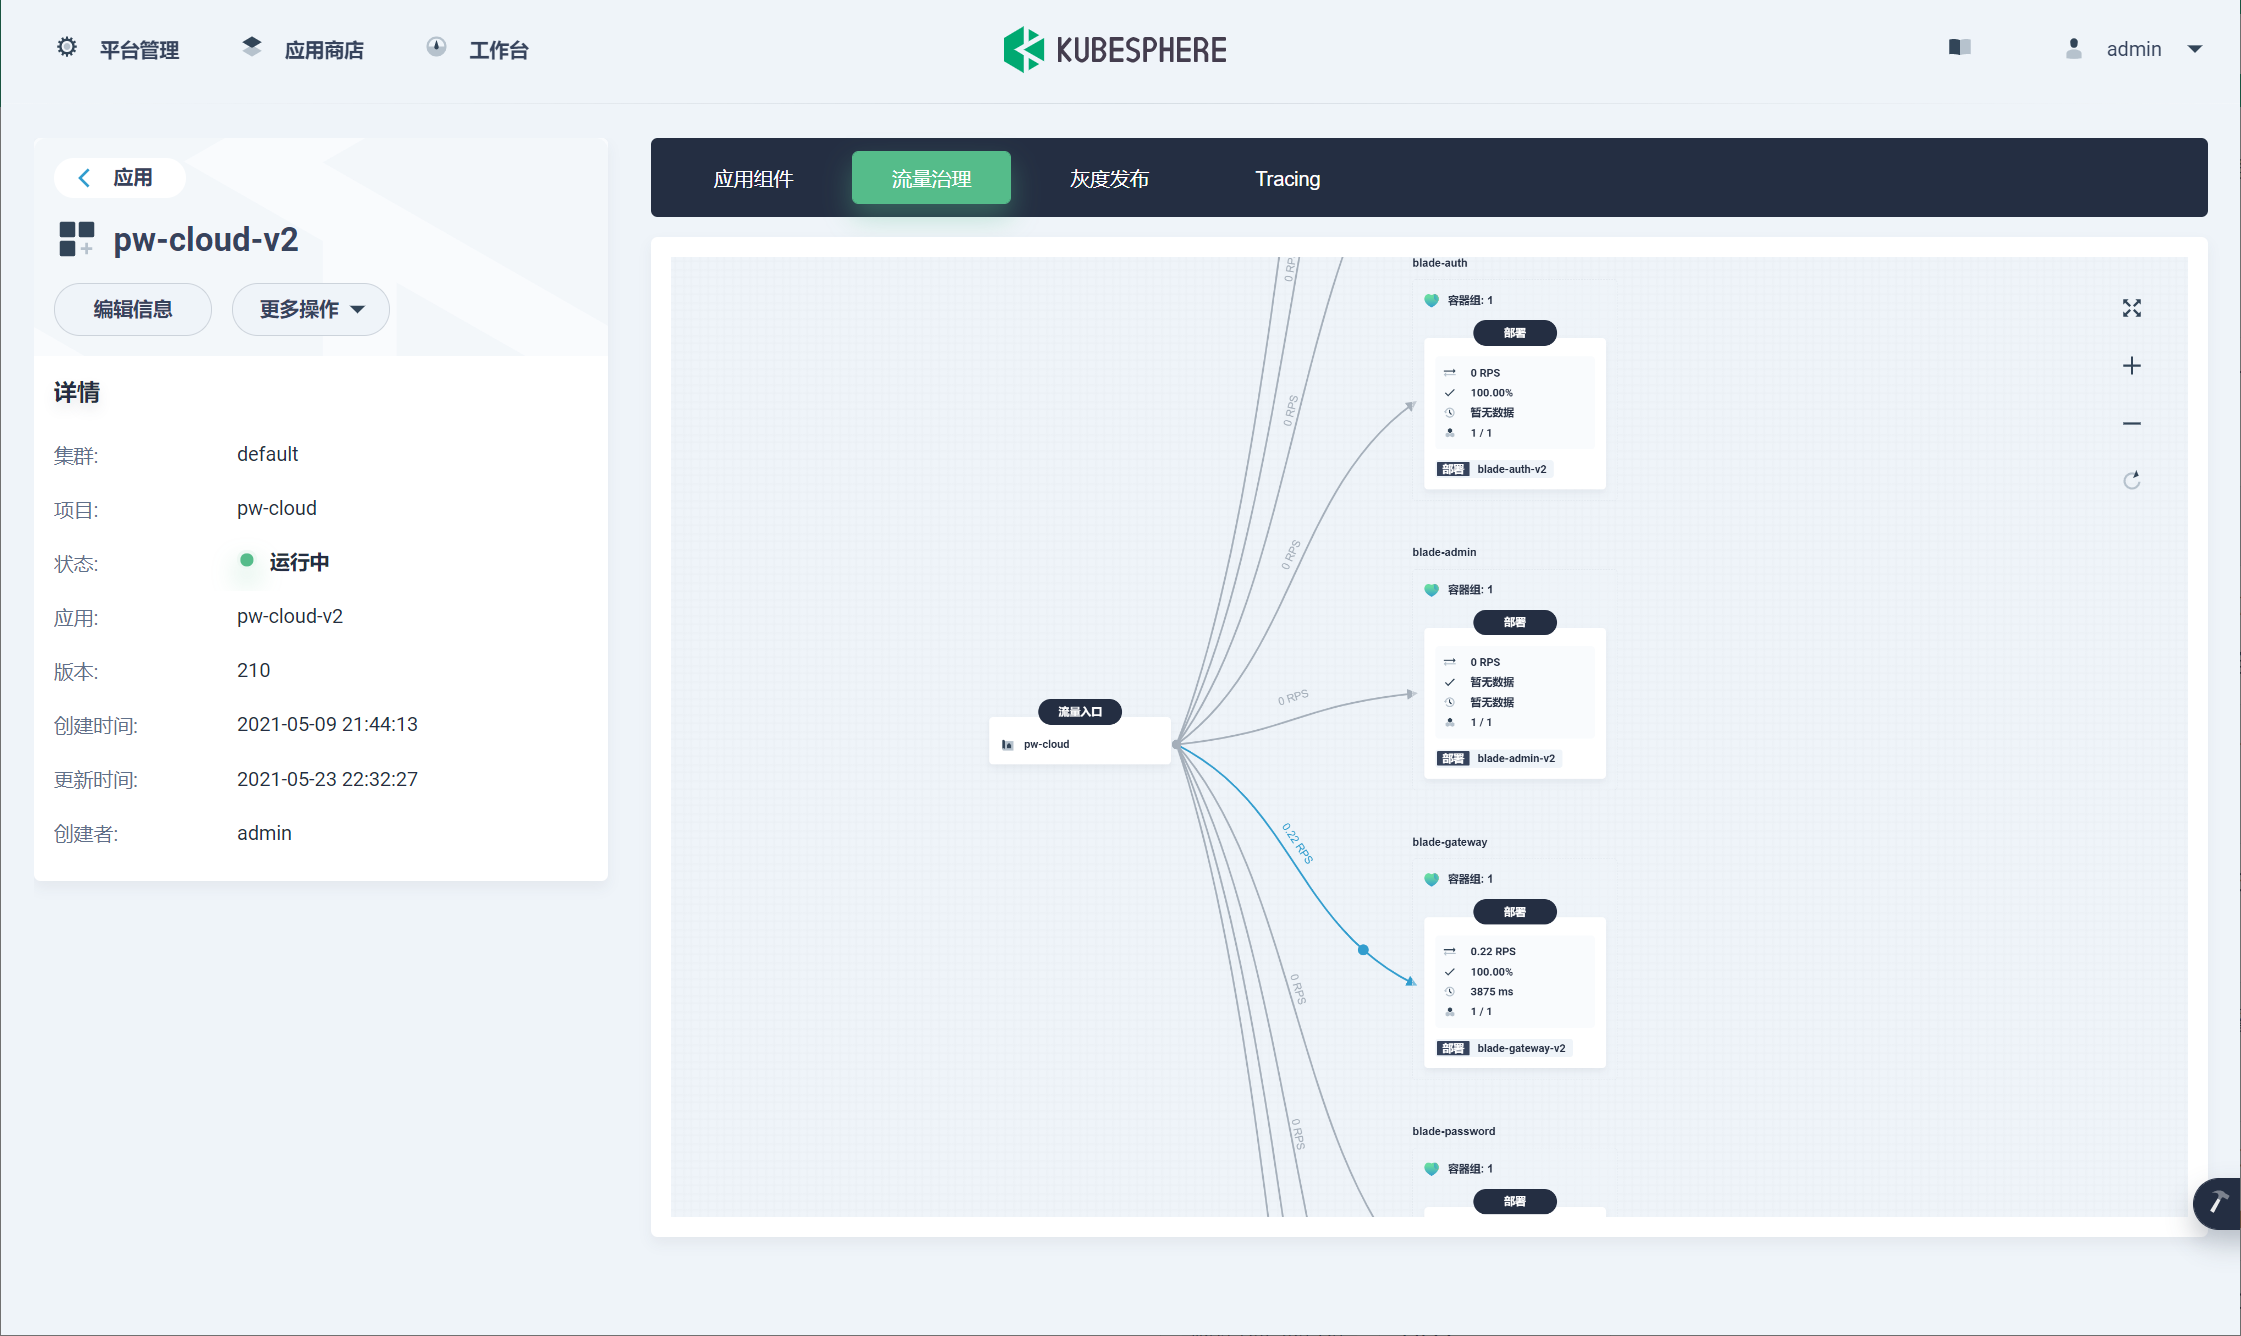Switch to the 灰度发布 tab
The image size is (2241, 1336).
pyautogui.click(x=1109, y=179)
